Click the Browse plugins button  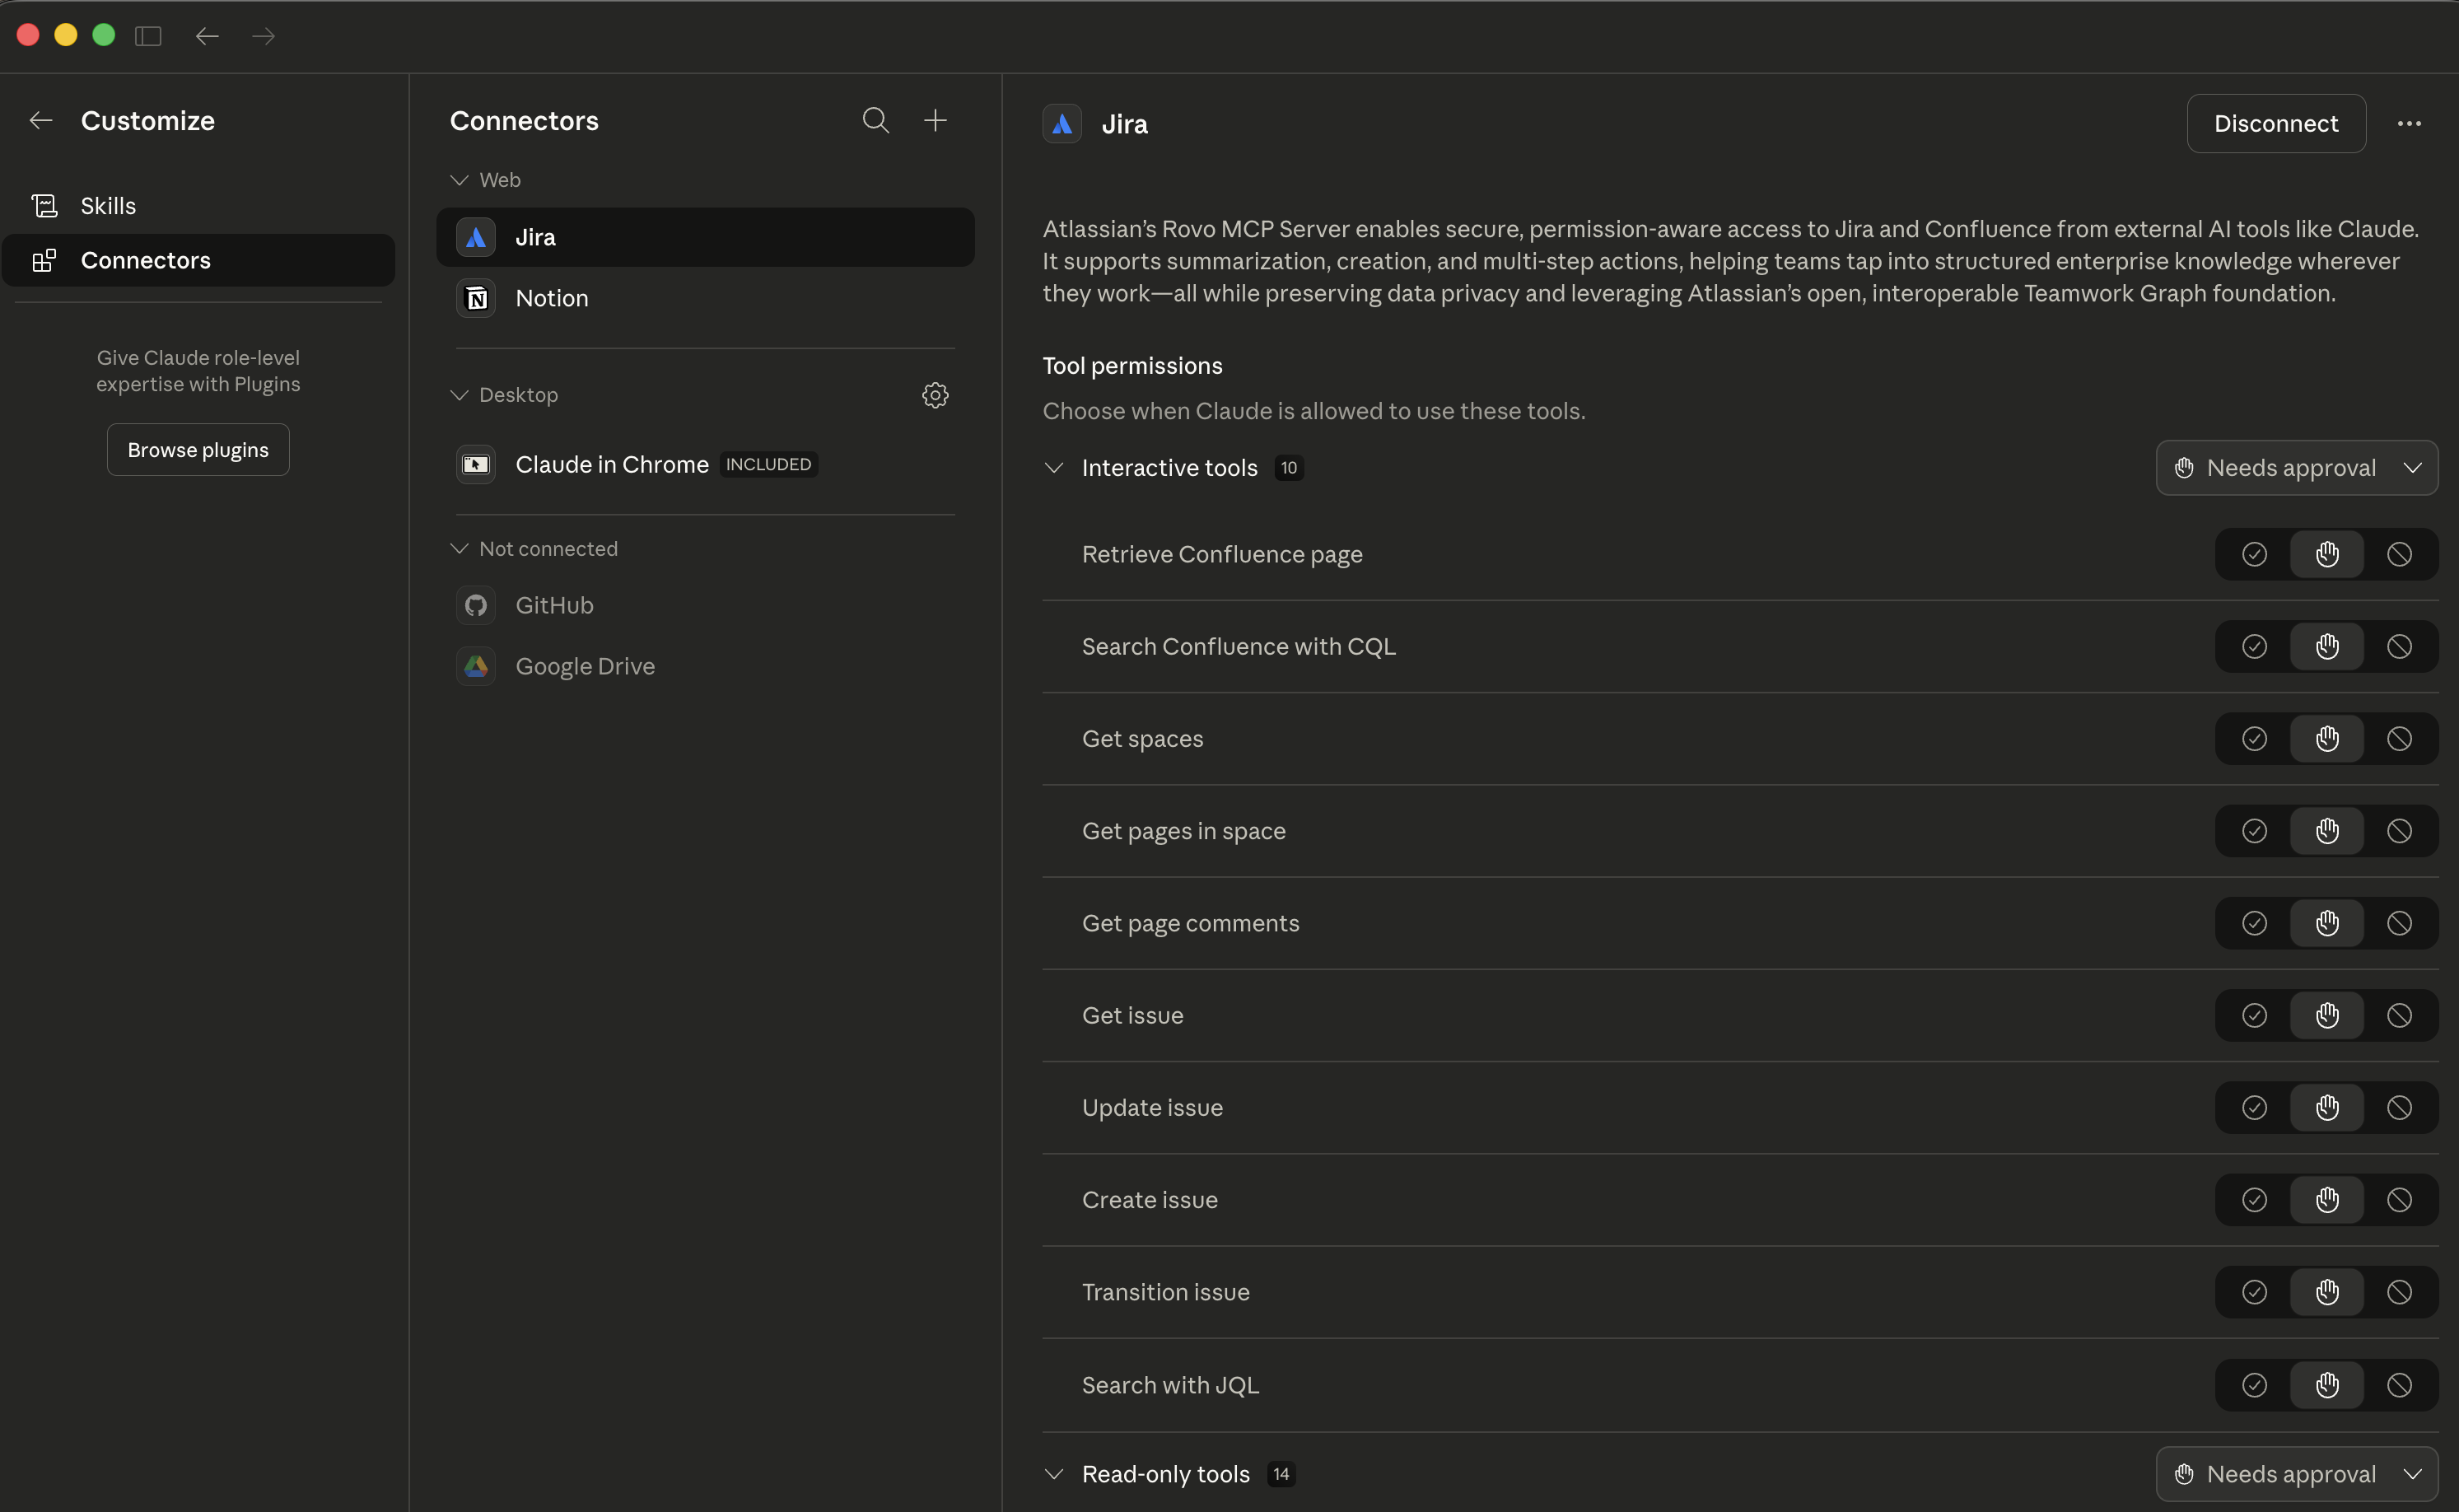tap(198, 450)
